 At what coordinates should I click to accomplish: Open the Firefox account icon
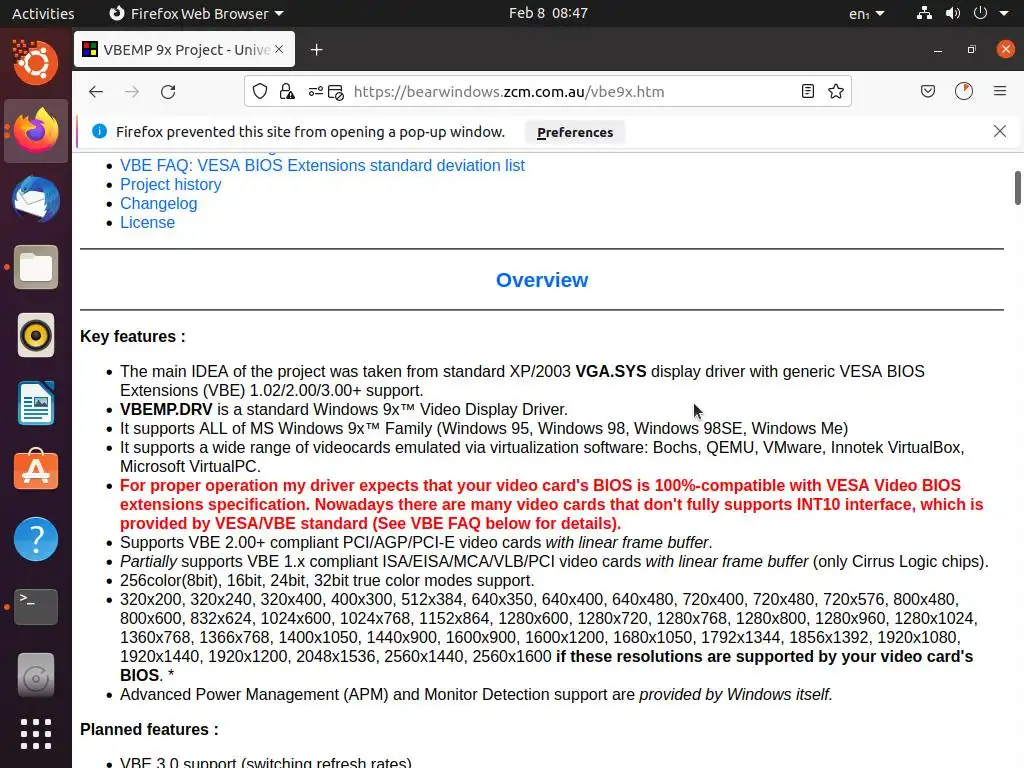click(964, 91)
